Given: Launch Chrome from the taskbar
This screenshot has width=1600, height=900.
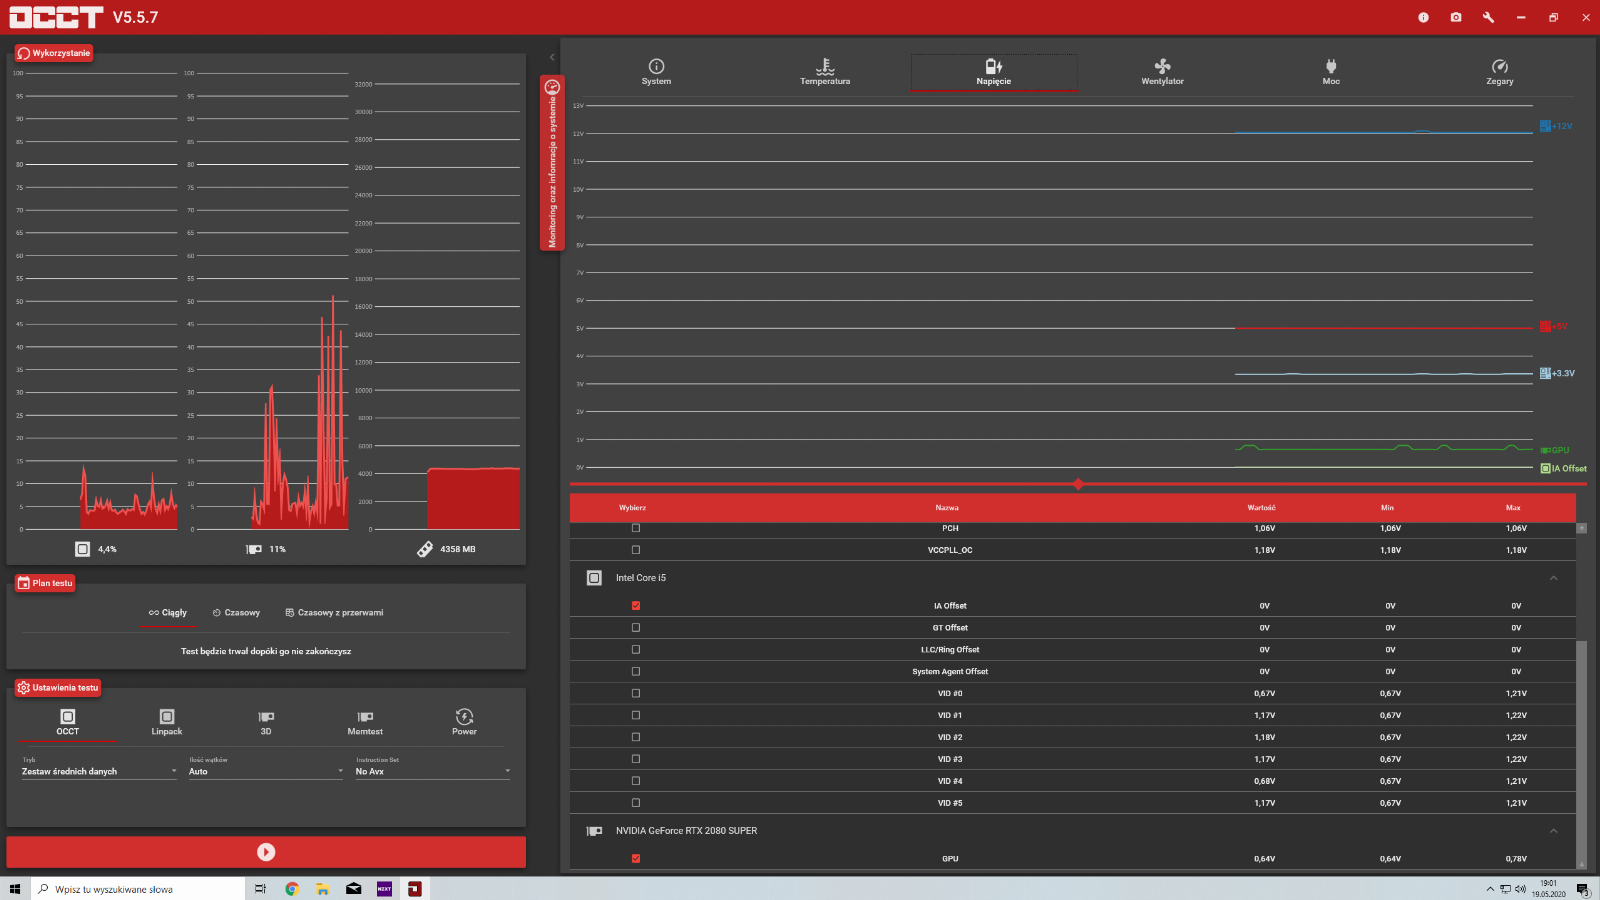Looking at the screenshot, I should [x=292, y=889].
